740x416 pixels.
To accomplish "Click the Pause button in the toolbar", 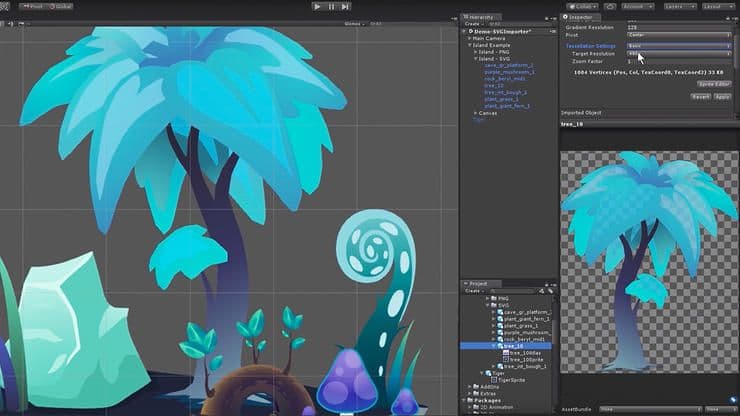I will 331,7.
